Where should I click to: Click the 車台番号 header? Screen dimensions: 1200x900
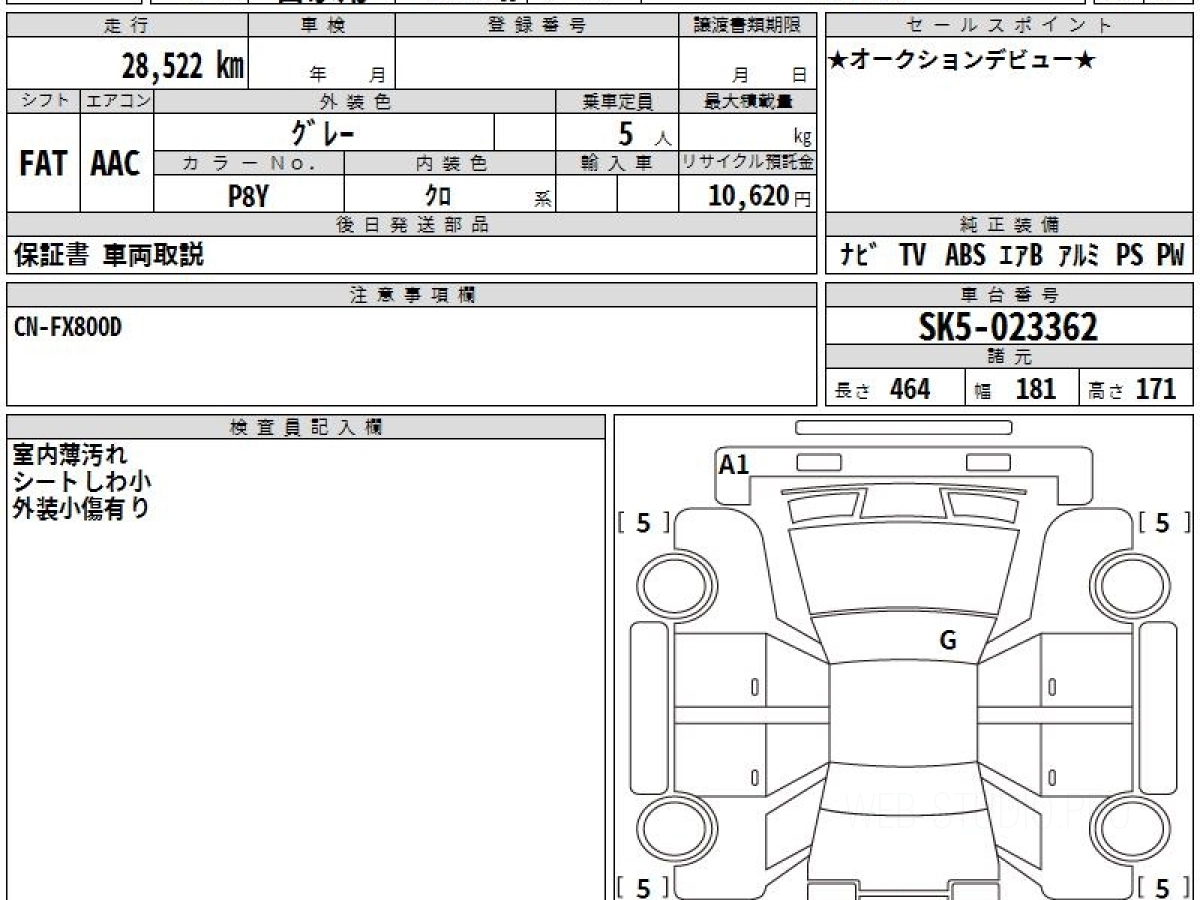click(1010, 295)
